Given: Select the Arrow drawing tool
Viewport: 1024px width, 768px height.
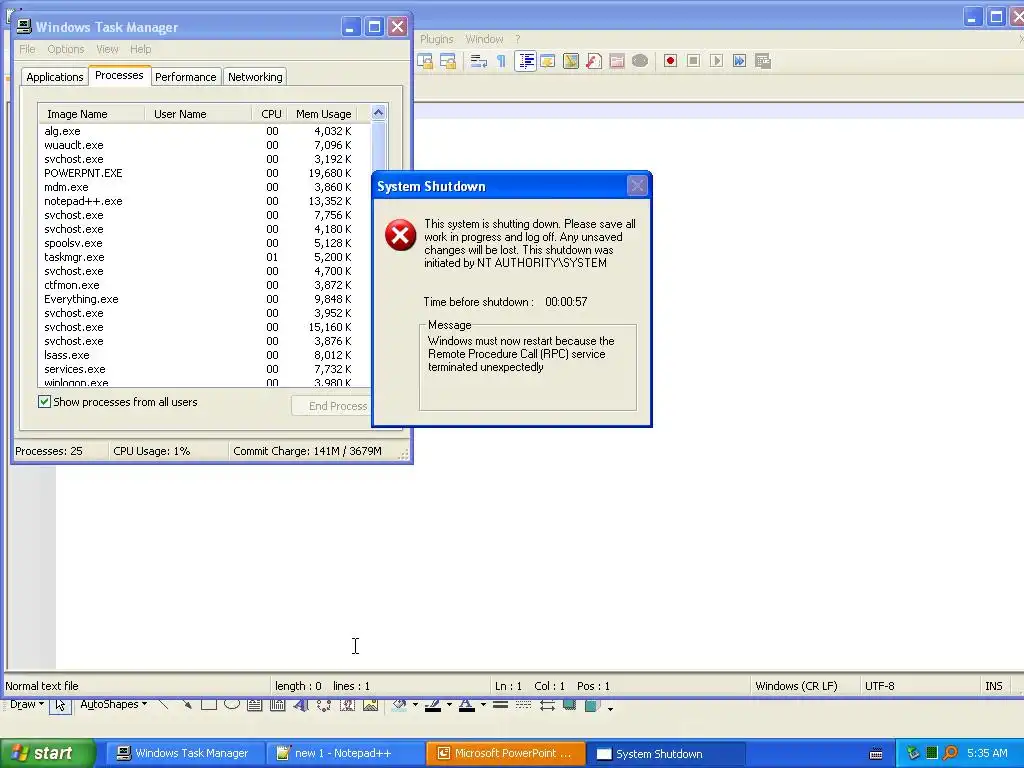Looking at the screenshot, I should [x=187, y=704].
